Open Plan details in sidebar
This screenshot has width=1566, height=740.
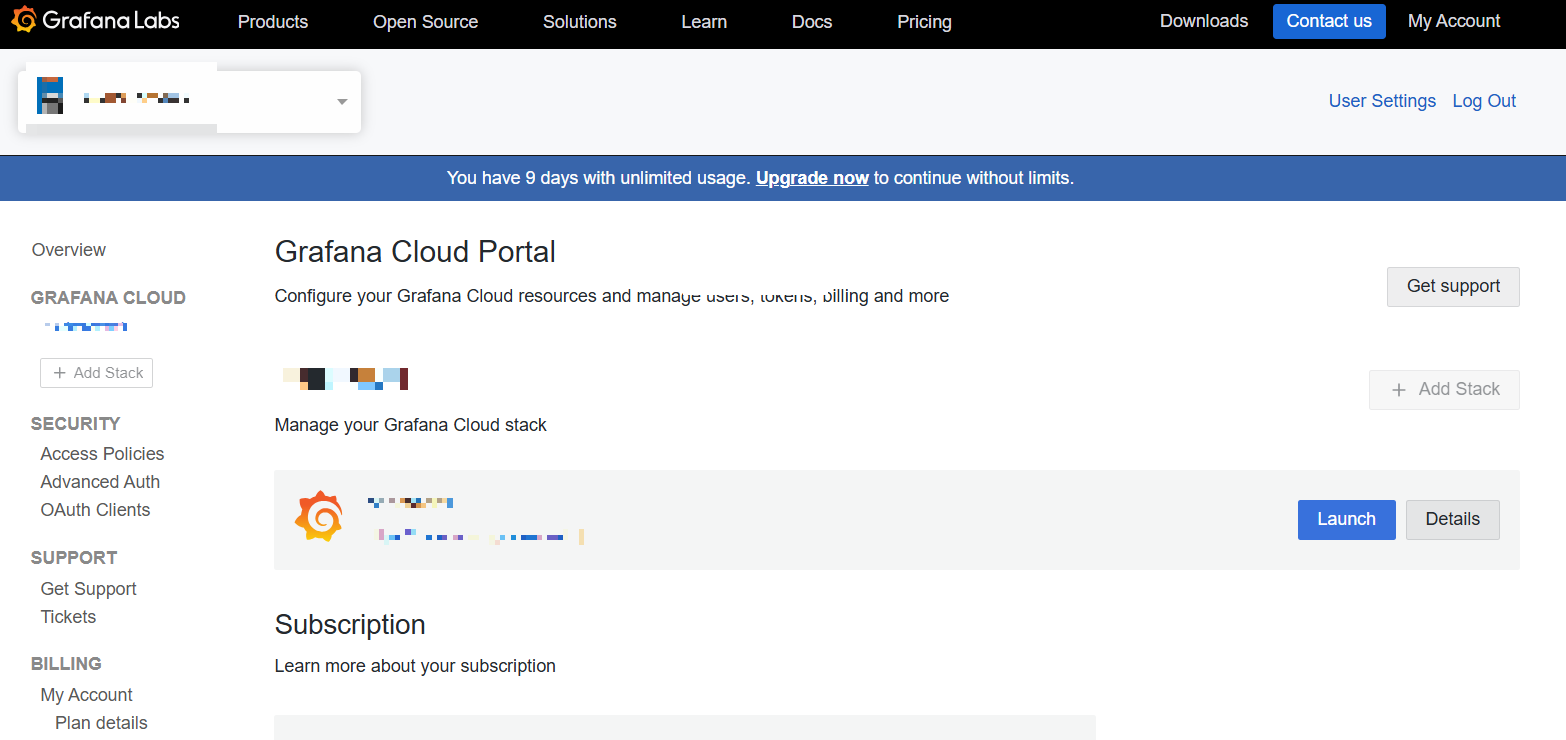tap(101, 723)
